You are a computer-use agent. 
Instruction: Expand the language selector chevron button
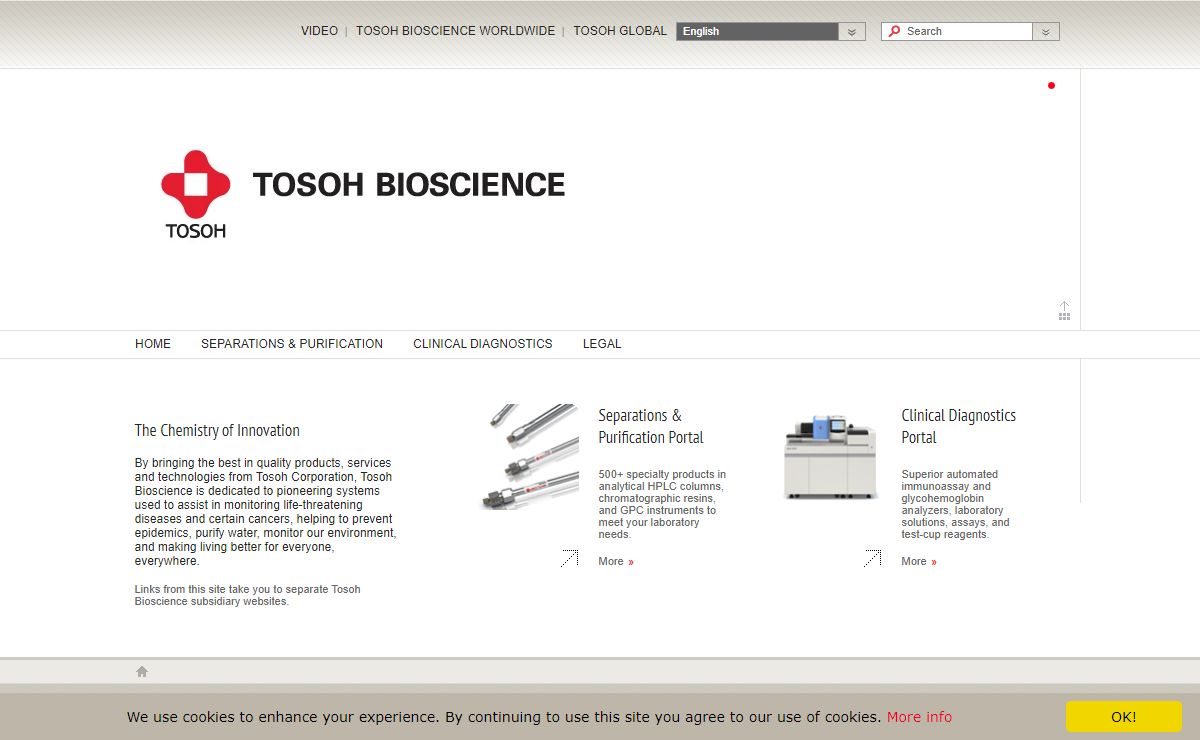852,32
